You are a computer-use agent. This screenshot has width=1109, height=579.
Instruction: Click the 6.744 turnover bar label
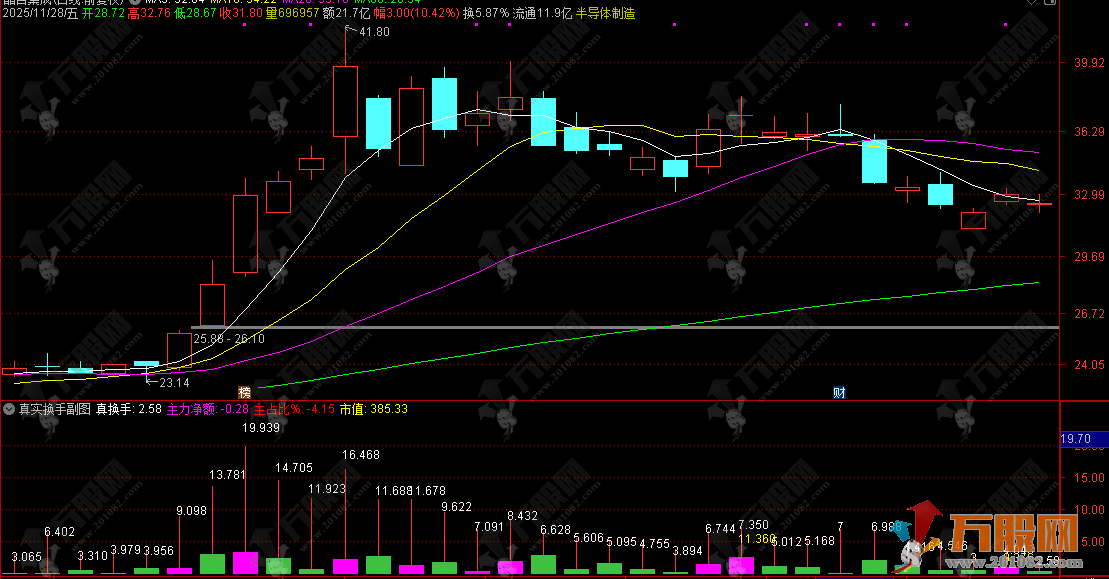coord(721,528)
